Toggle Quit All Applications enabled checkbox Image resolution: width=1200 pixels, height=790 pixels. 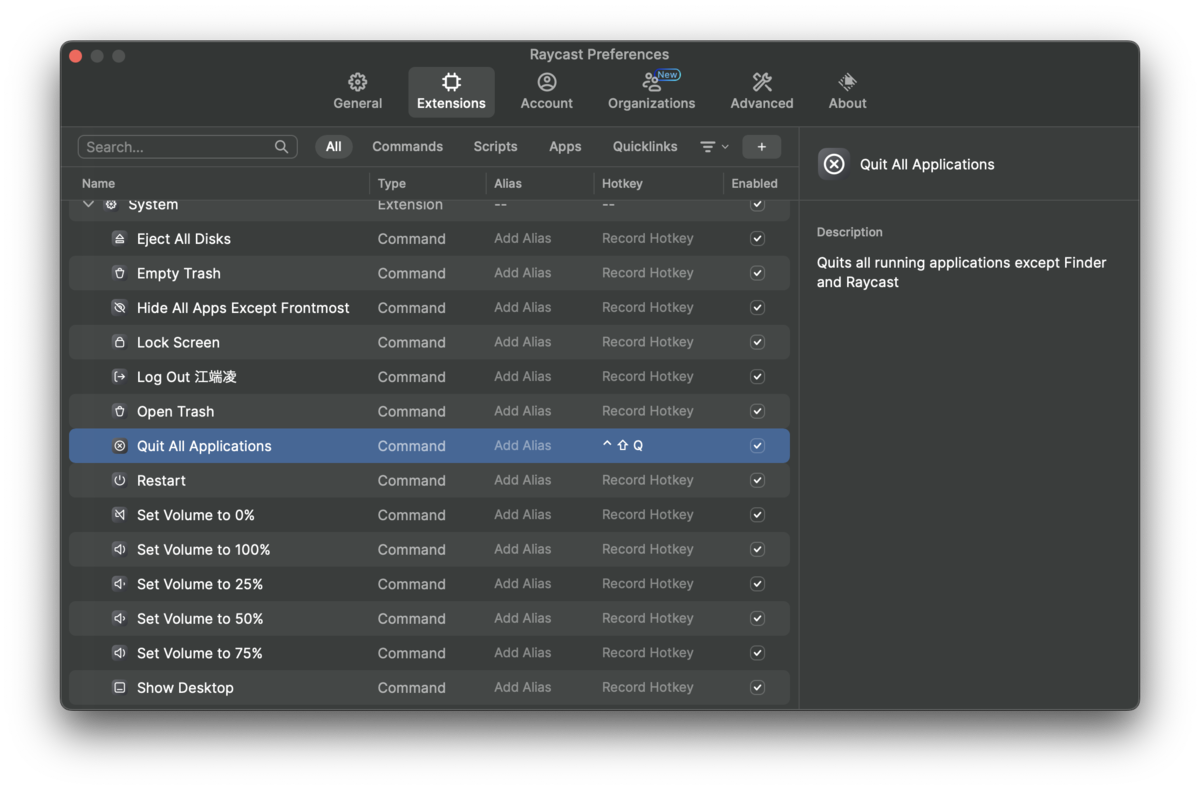[757, 446]
